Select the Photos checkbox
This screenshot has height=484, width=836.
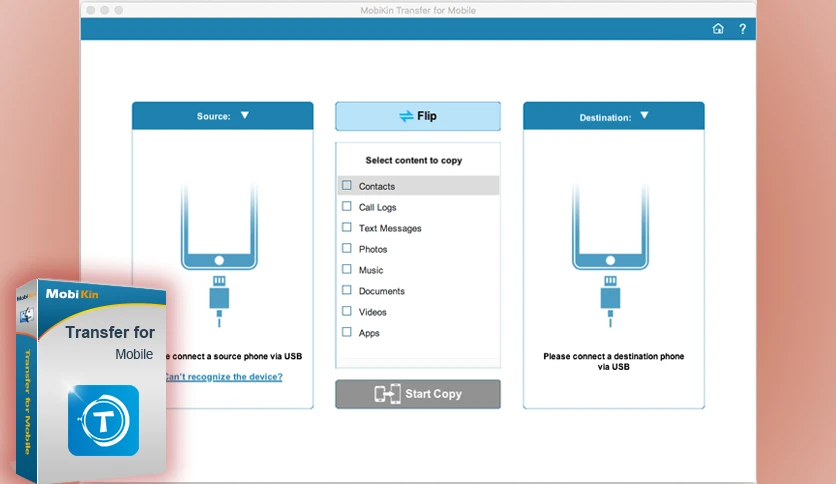click(347, 248)
